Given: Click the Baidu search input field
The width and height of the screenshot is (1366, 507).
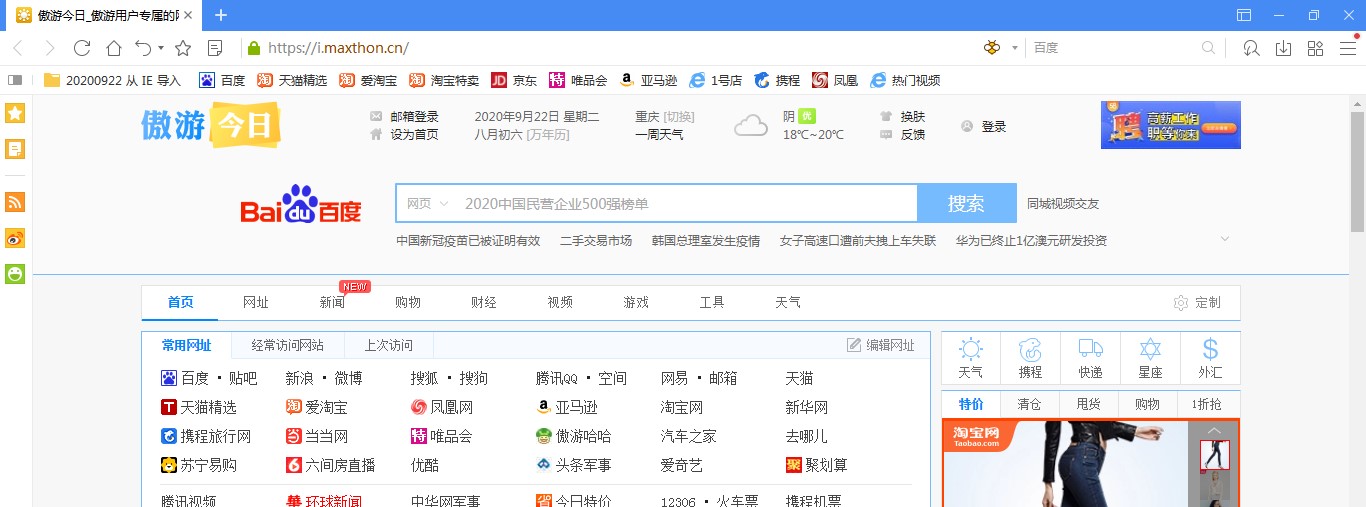Looking at the screenshot, I should pos(688,204).
